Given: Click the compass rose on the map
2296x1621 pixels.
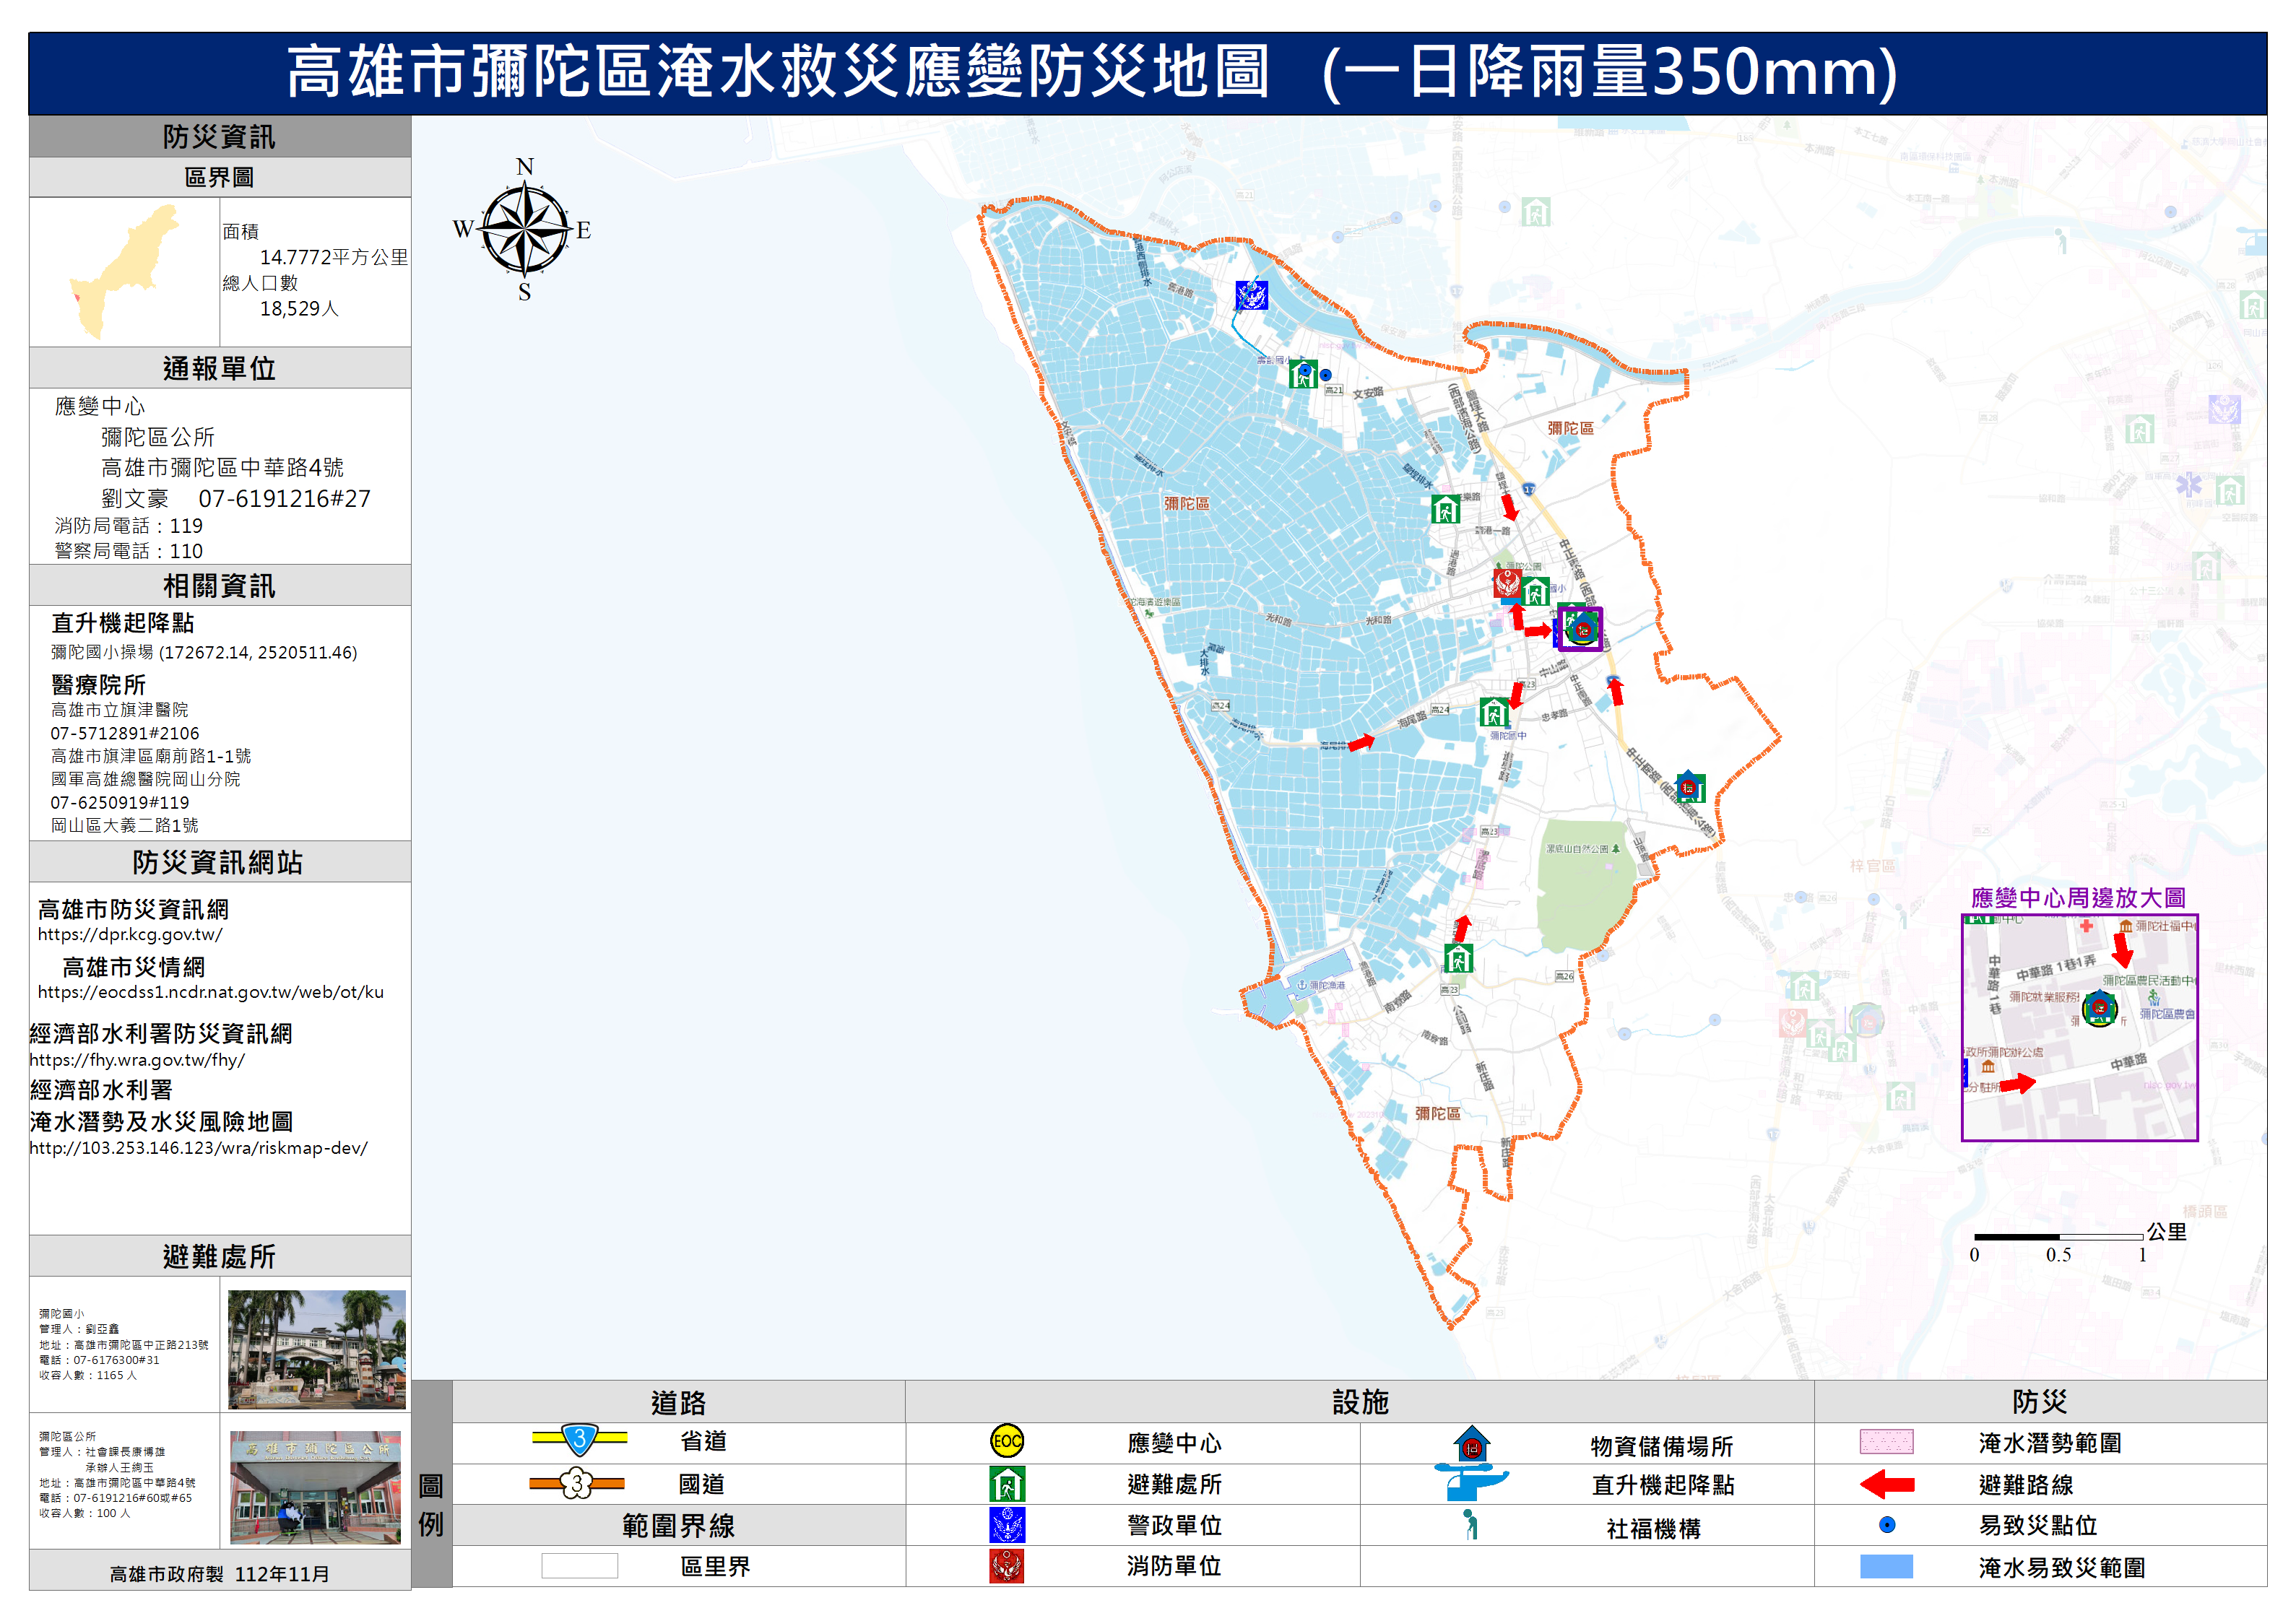Looking at the screenshot, I should coord(524,229).
